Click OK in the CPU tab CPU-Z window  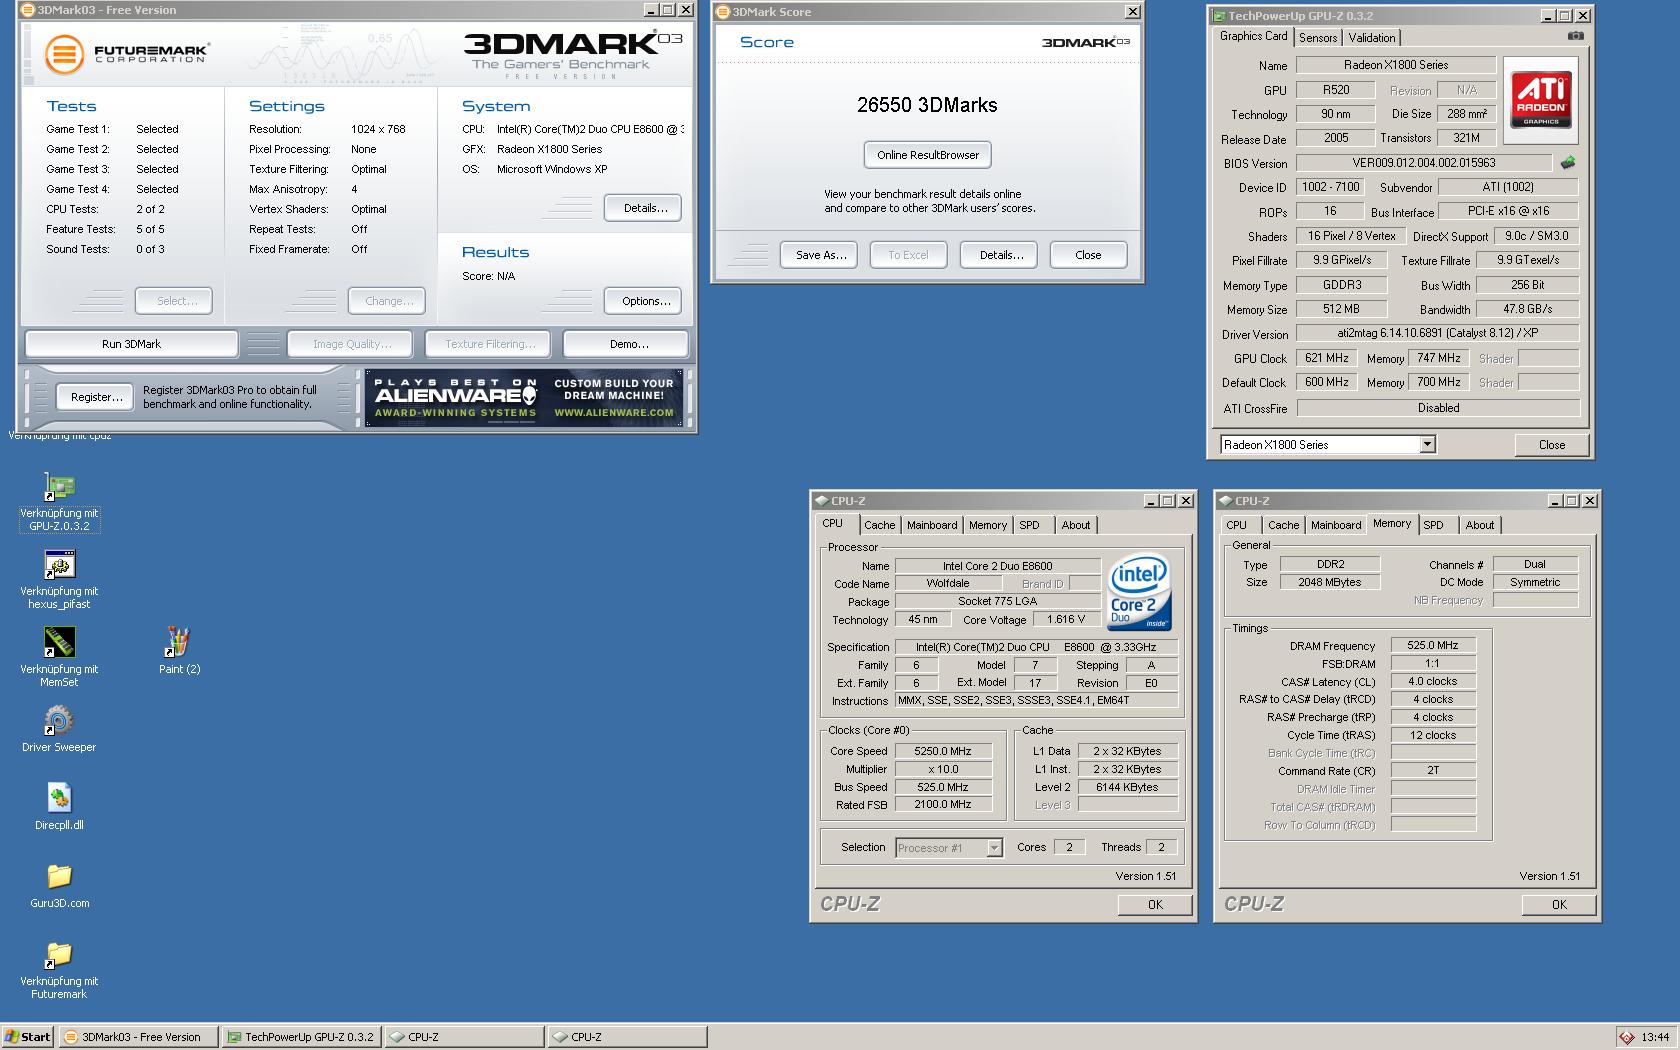coord(1155,904)
